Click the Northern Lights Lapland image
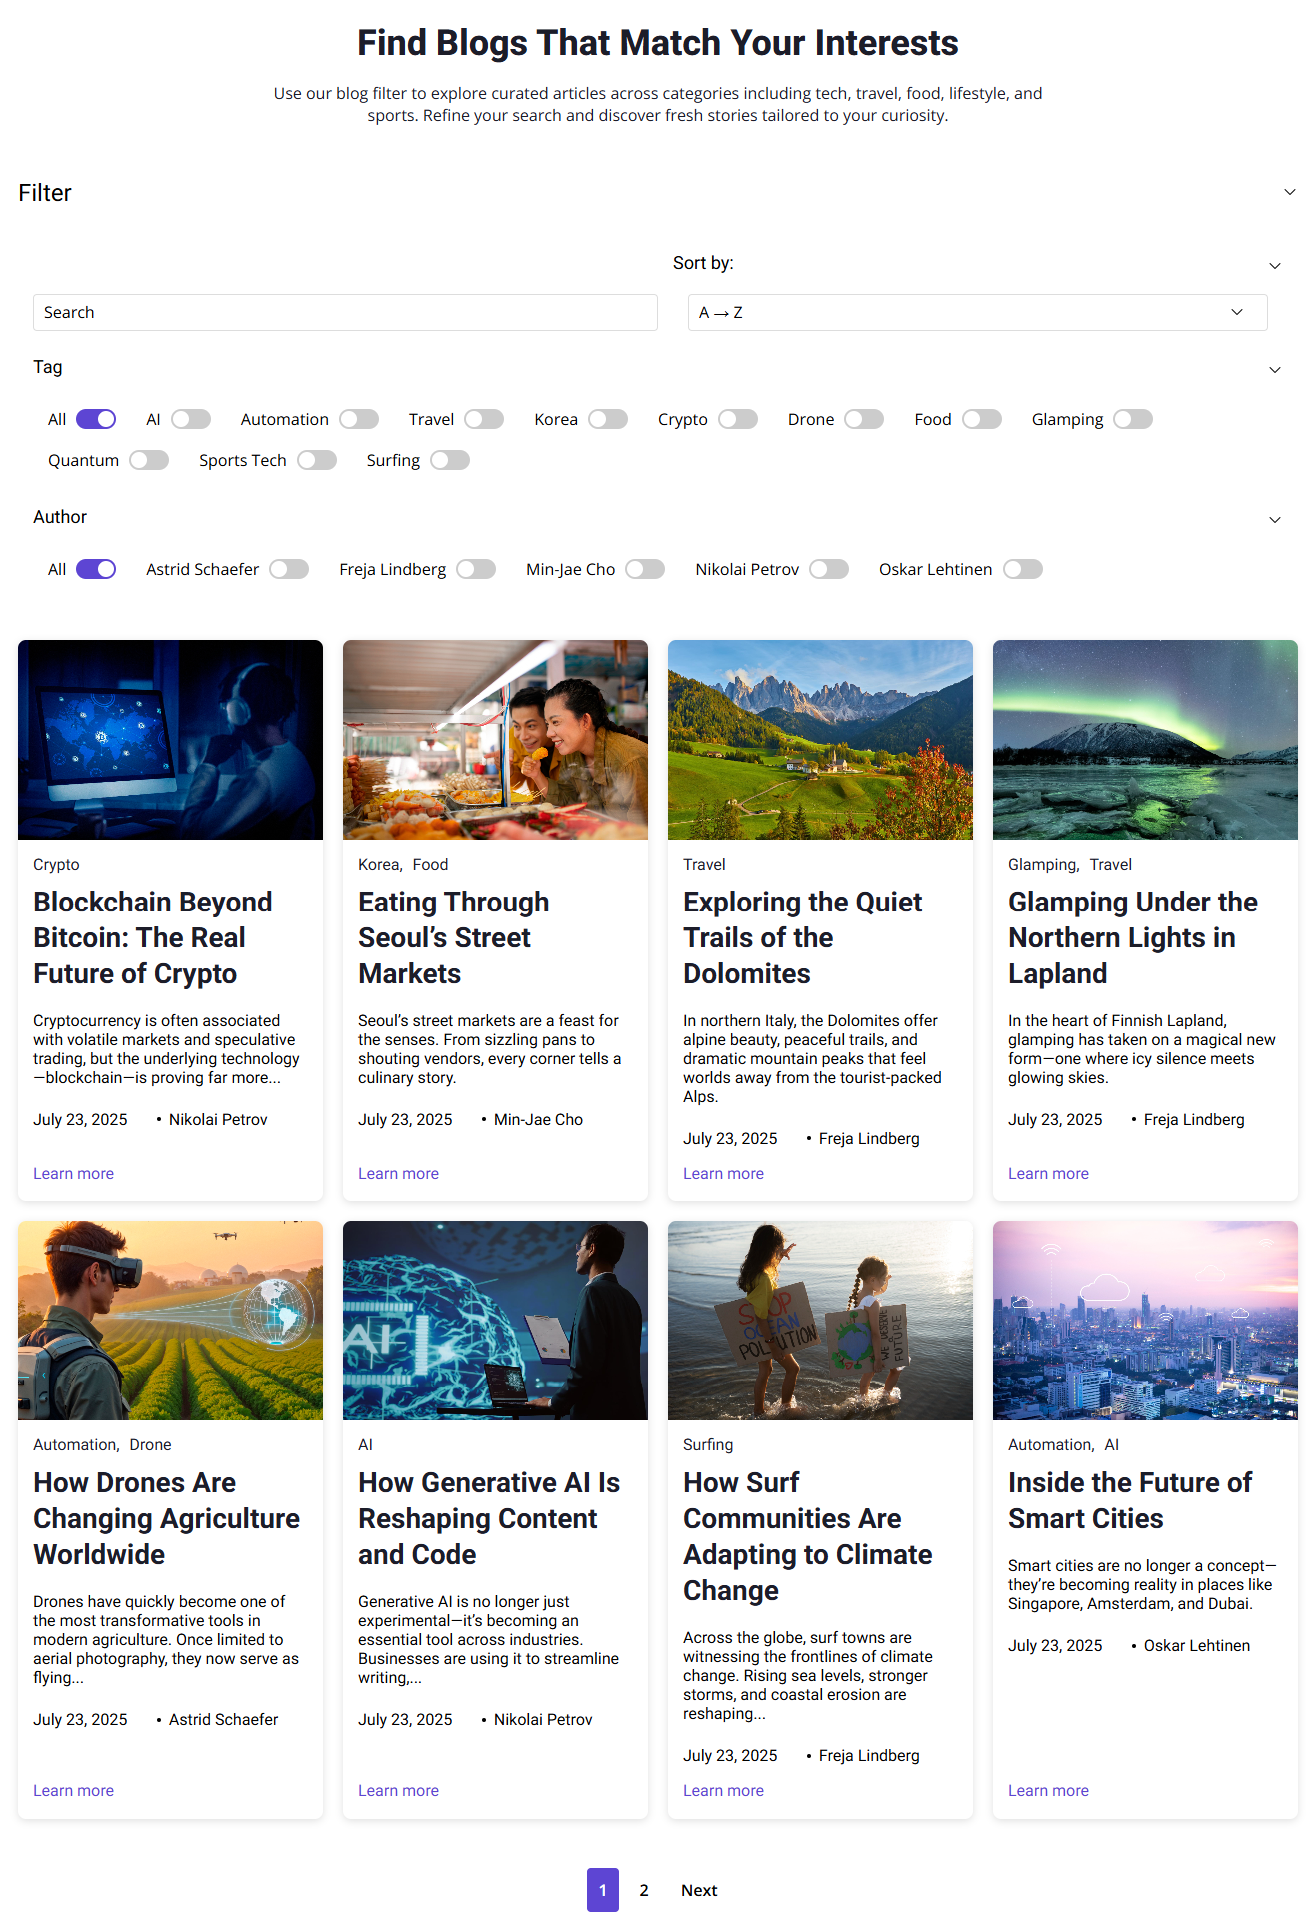This screenshot has width=1309, height=1932. pyautogui.click(x=1145, y=739)
